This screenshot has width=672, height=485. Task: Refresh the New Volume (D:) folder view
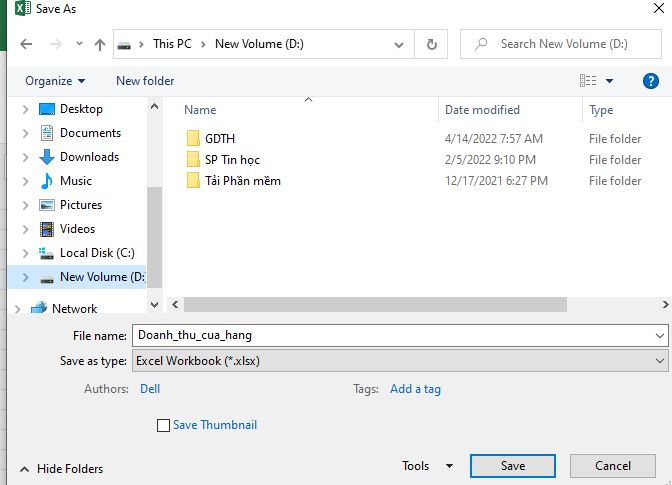point(431,45)
